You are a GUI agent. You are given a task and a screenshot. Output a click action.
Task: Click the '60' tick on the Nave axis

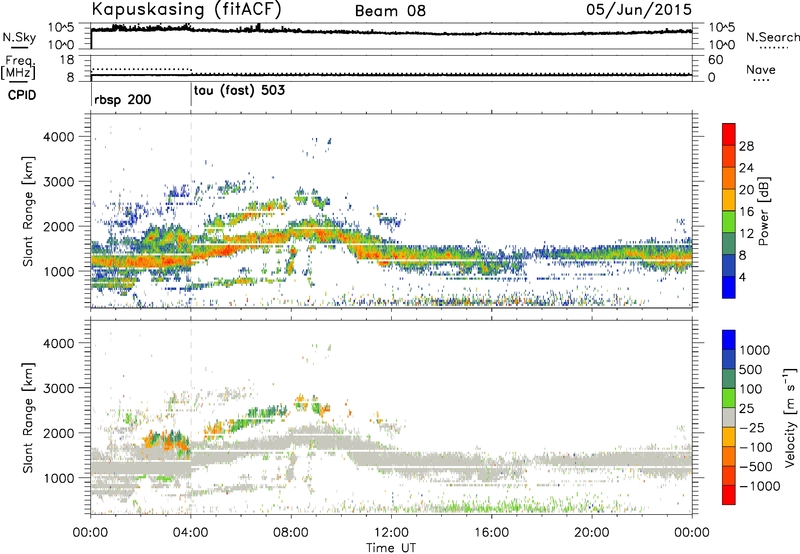pos(715,60)
